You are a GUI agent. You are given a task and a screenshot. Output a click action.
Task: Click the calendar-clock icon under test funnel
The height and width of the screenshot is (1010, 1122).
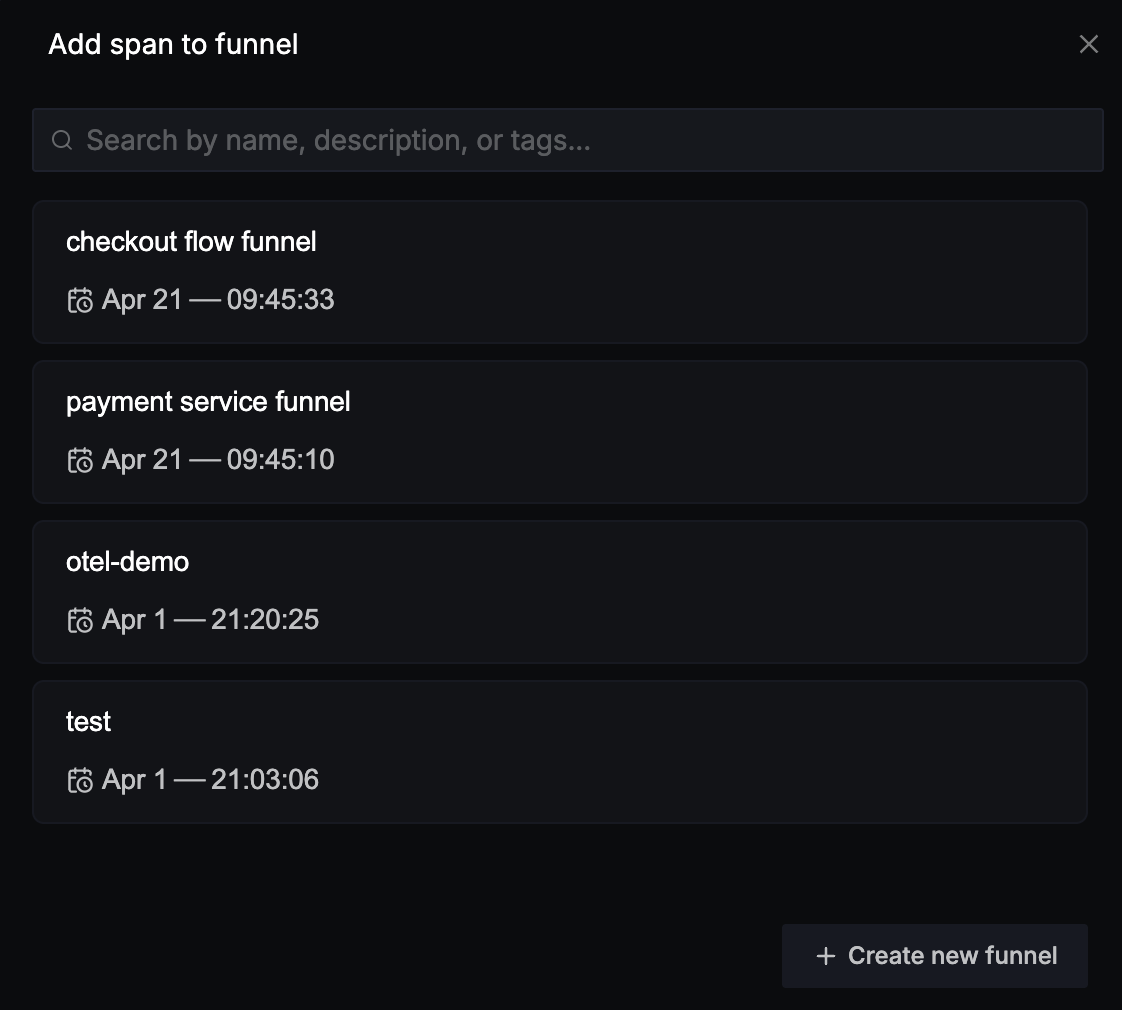[x=80, y=780]
